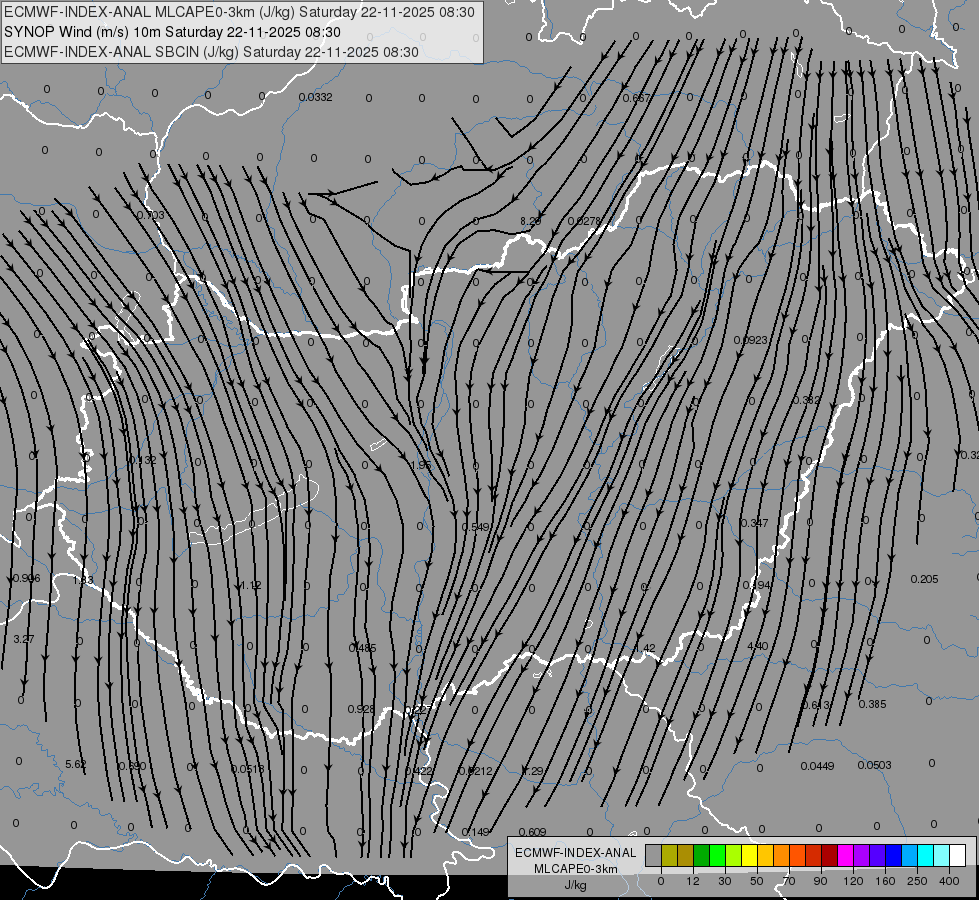
Task: Choose the bright cyan legend swatch
Action: 925,855
